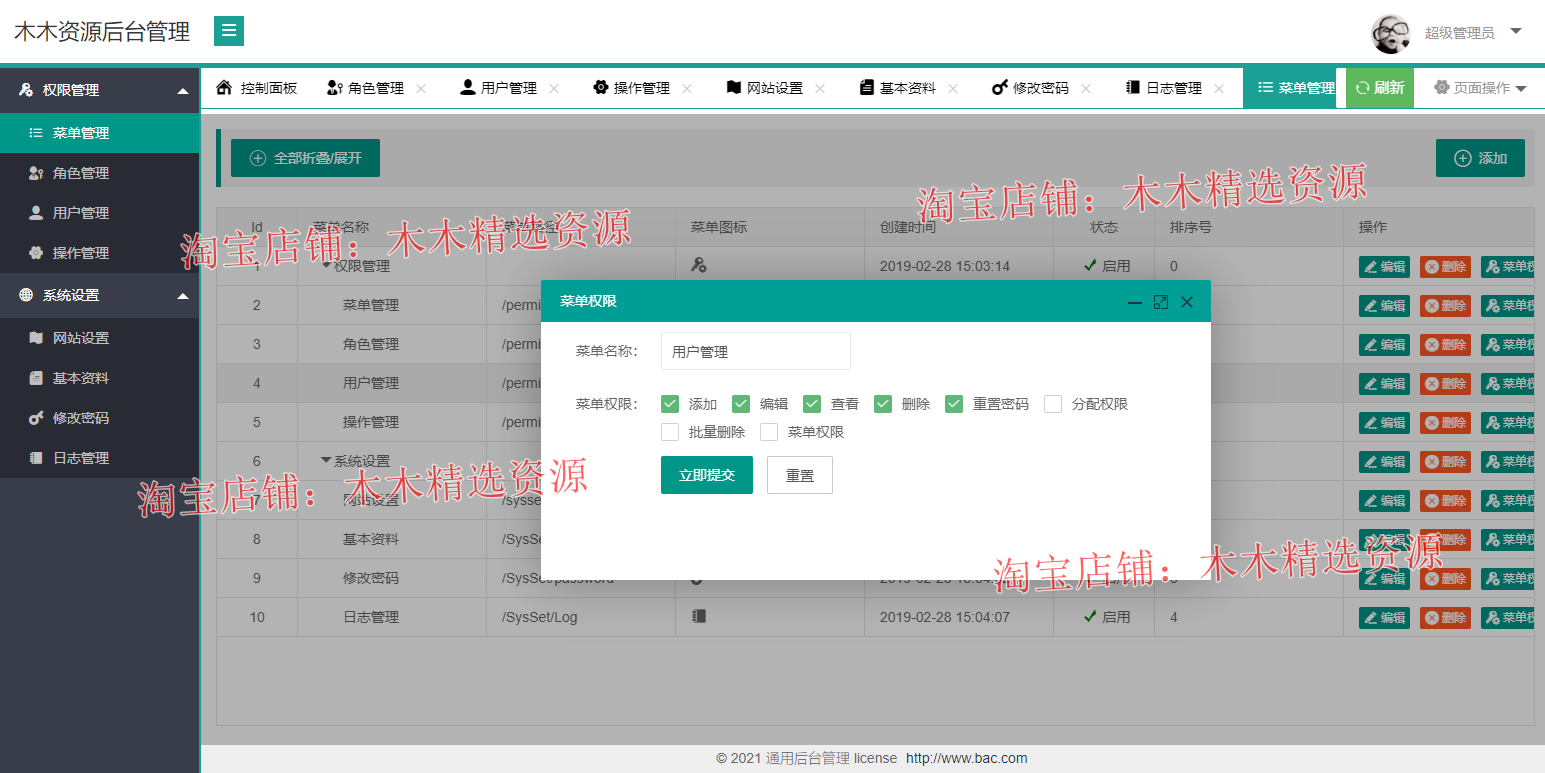Viewport: 1545px width, 773px height.
Task: Uncheck the 添加 permission checkbox
Action: [670, 404]
